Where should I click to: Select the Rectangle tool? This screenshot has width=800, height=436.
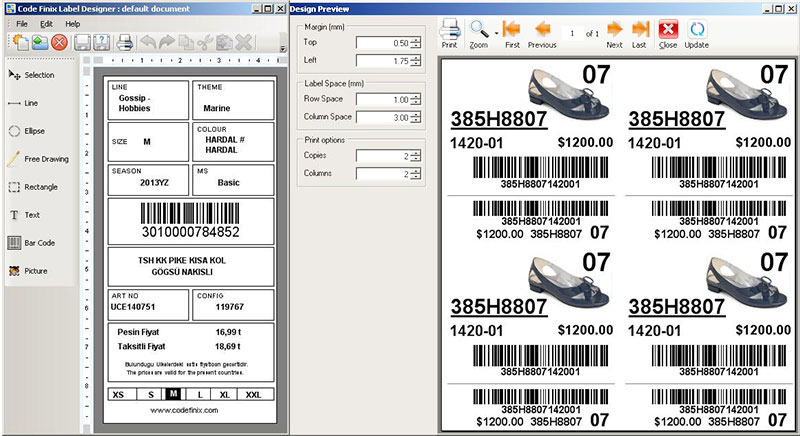coord(33,187)
